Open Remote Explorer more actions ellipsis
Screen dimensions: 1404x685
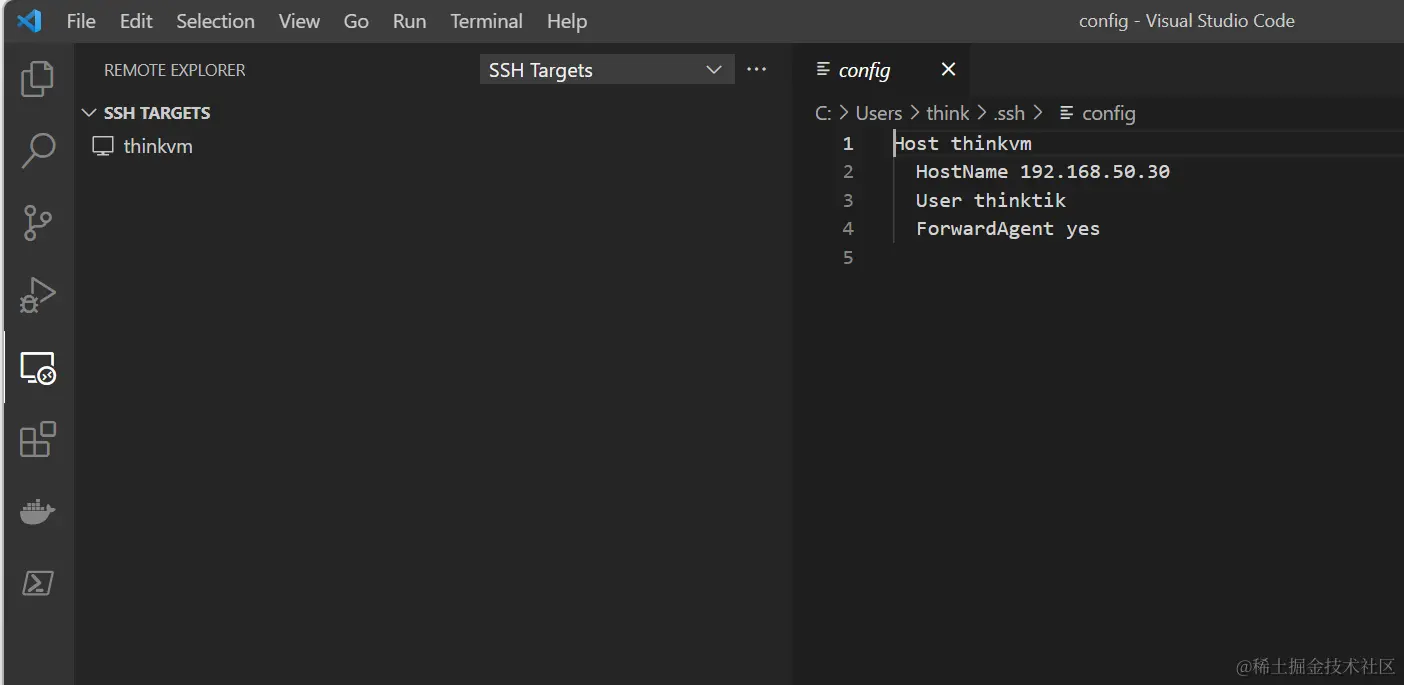coord(757,70)
